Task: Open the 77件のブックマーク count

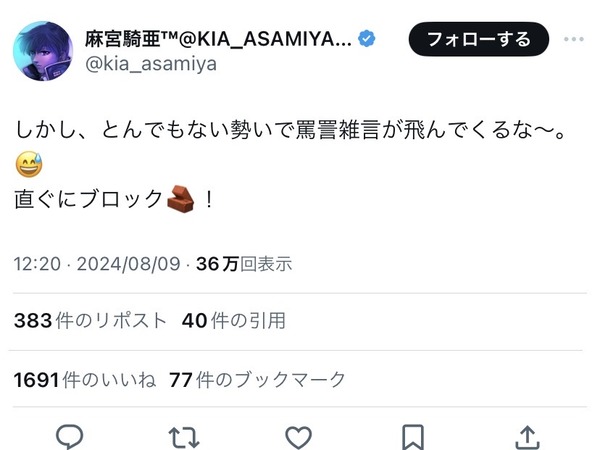Action: coord(257,380)
